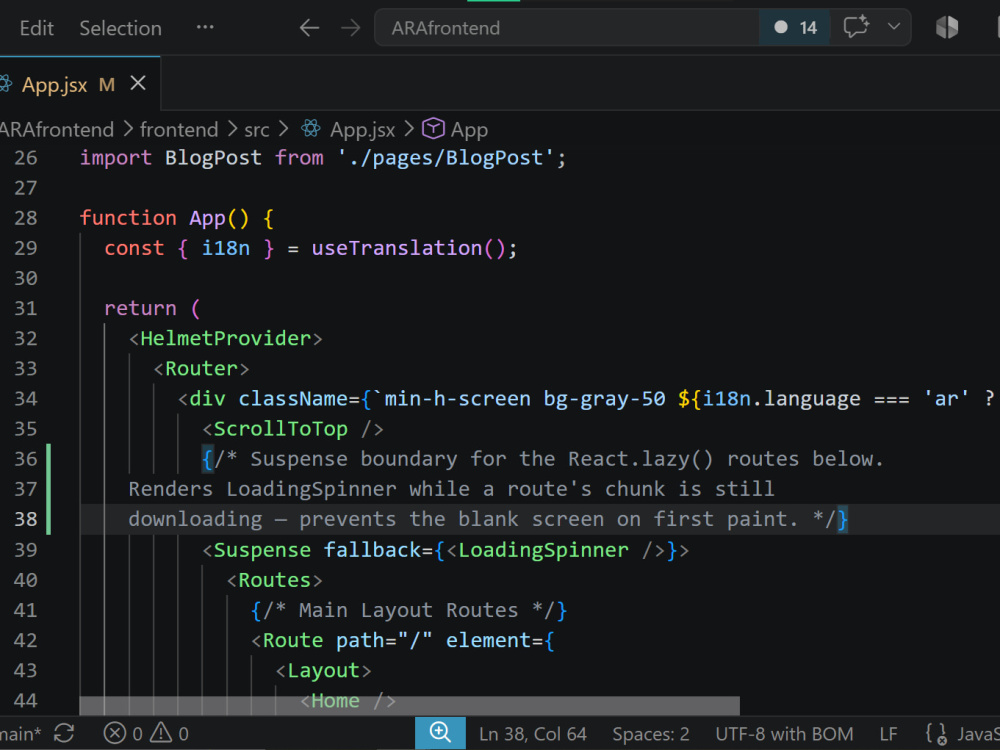Image resolution: width=1000 pixels, height=750 pixels.
Task: Click the zoom magnifier icon in status bar
Action: 440,733
